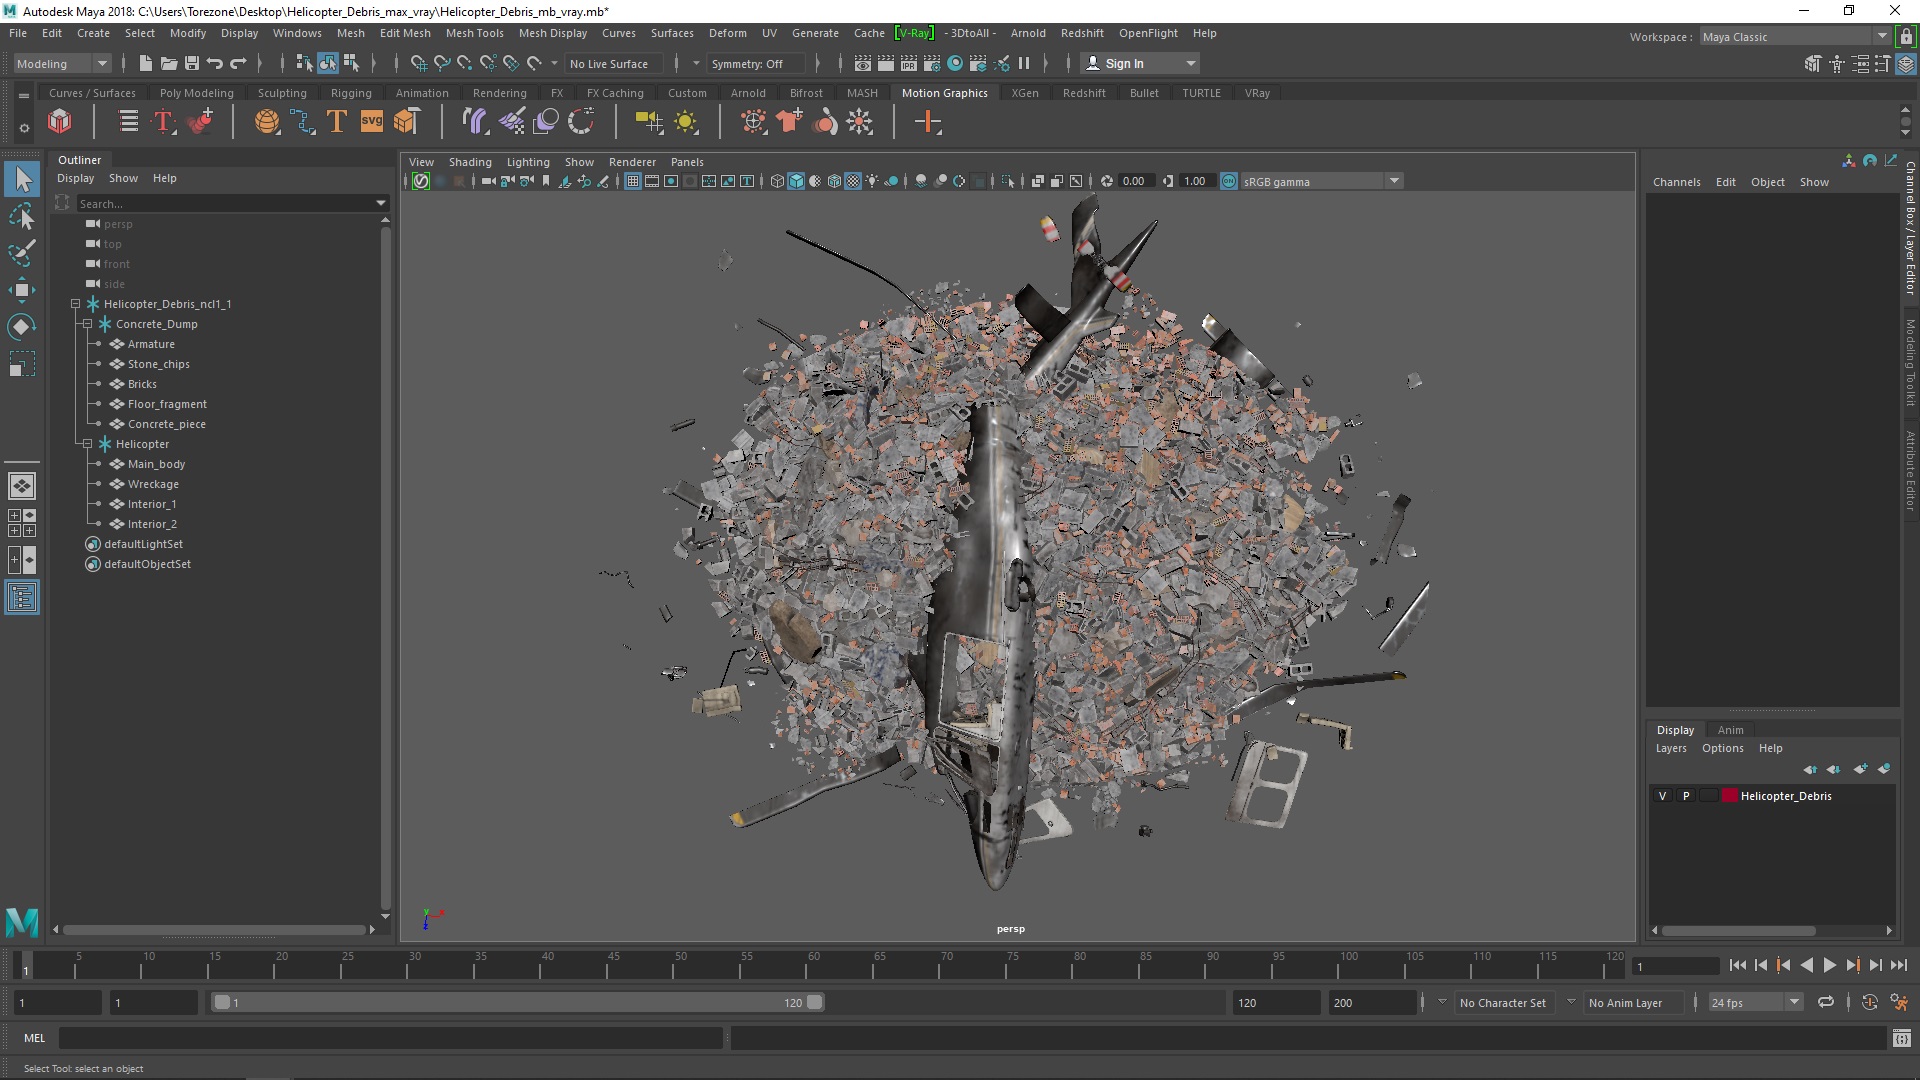
Task: Click the red Helicopter_Debris layer color swatch
Action: (1729, 796)
